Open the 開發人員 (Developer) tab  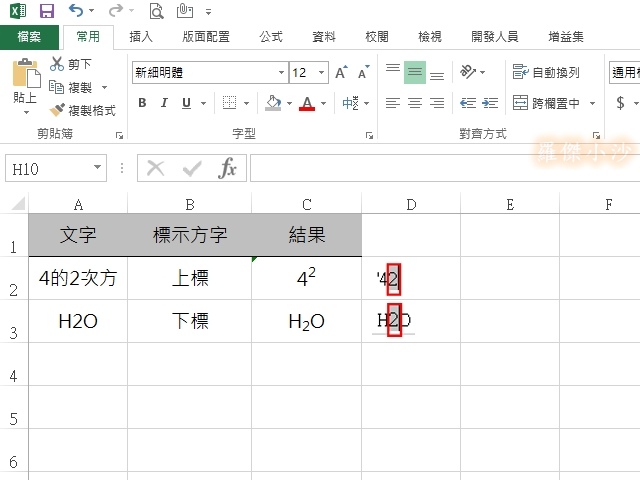pyautogui.click(x=495, y=37)
